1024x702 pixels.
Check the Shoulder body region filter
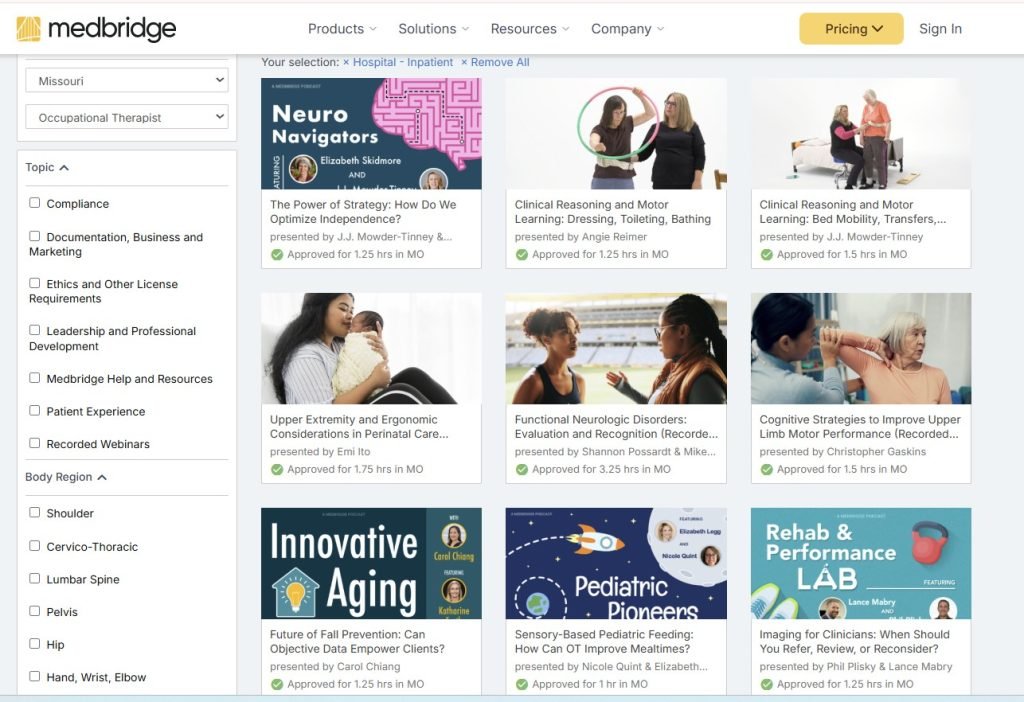pyautogui.click(x=35, y=513)
